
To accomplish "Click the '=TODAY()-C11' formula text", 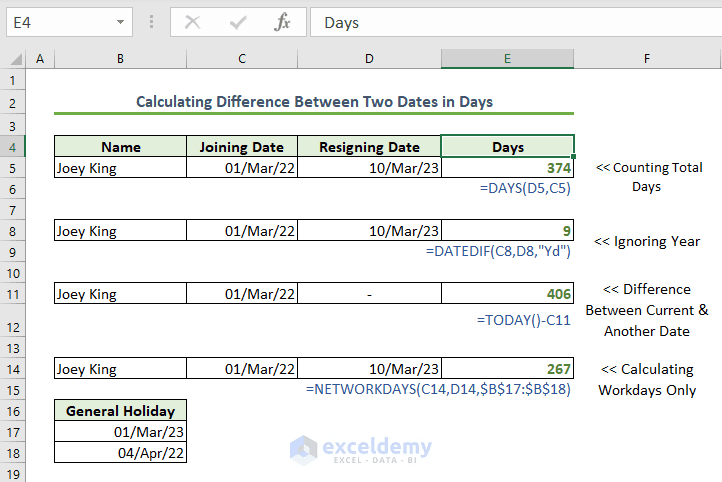I will pyautogui.click(x=524, y=320).
